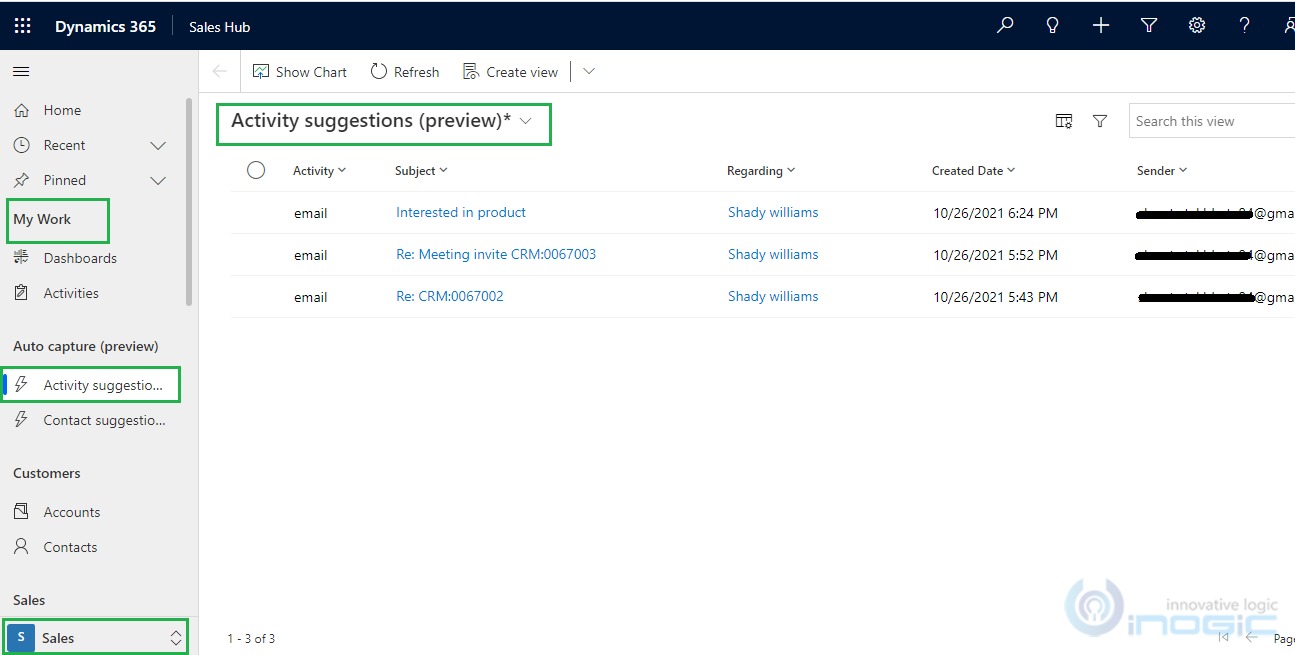Click the Accounts building icon

coord(21,512)
